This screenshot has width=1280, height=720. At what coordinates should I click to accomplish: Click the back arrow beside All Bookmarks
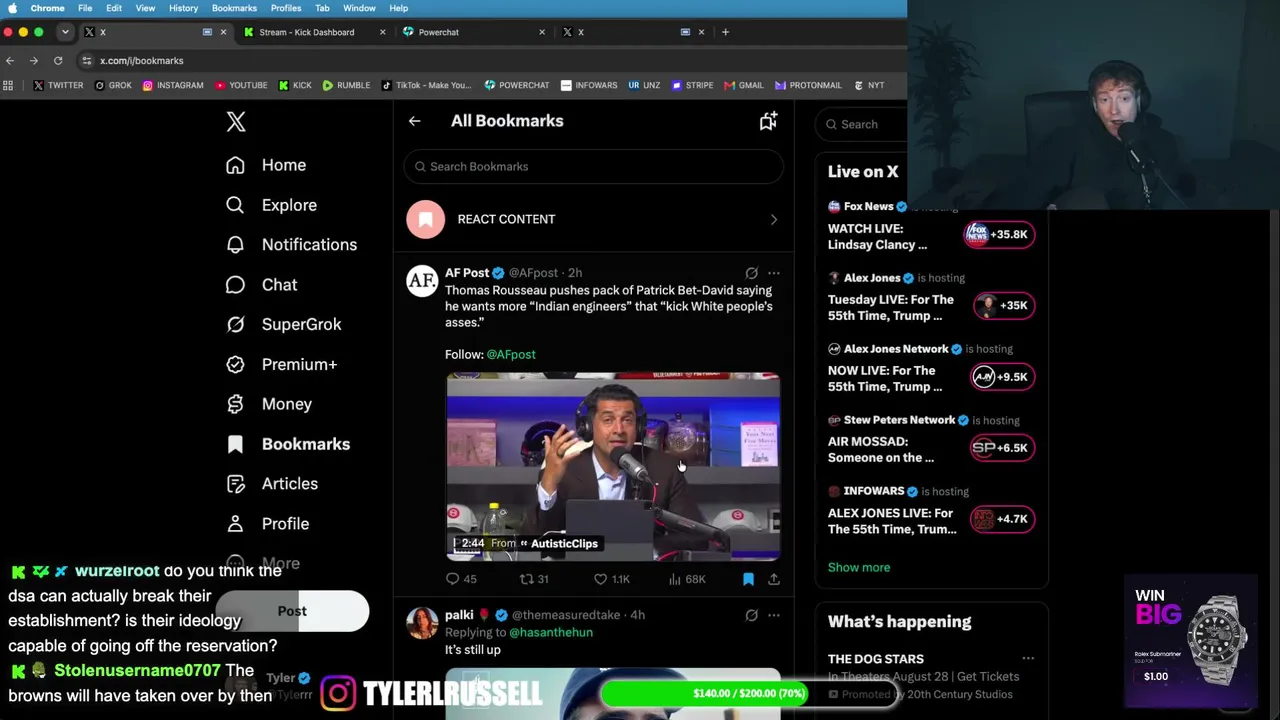tap(414, 121)
